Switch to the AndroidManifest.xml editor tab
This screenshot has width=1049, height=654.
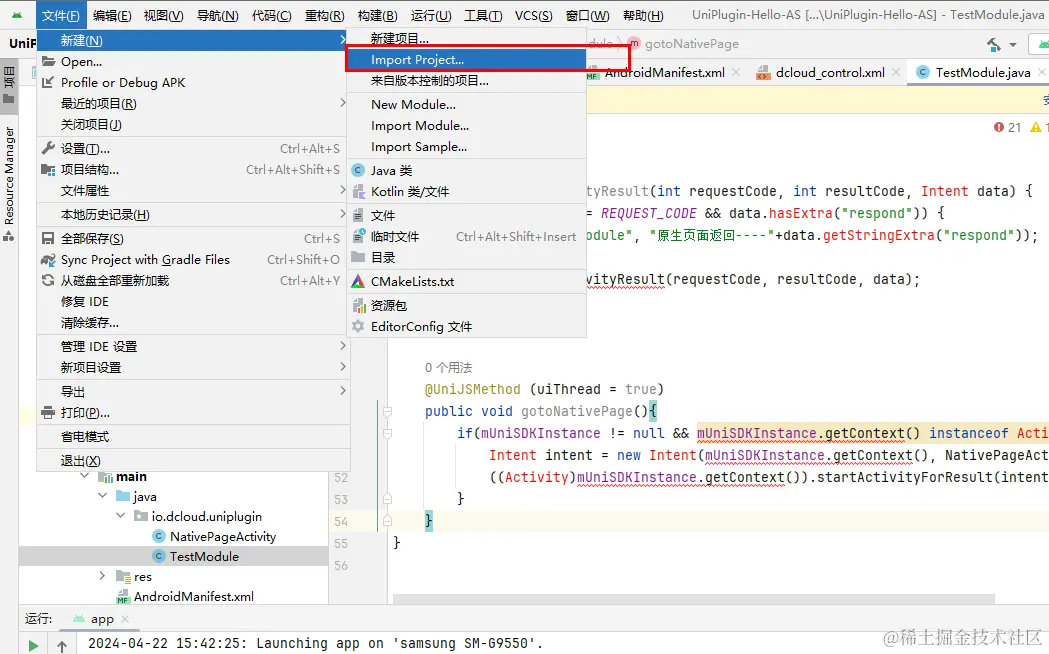click(x=664, y=72)
